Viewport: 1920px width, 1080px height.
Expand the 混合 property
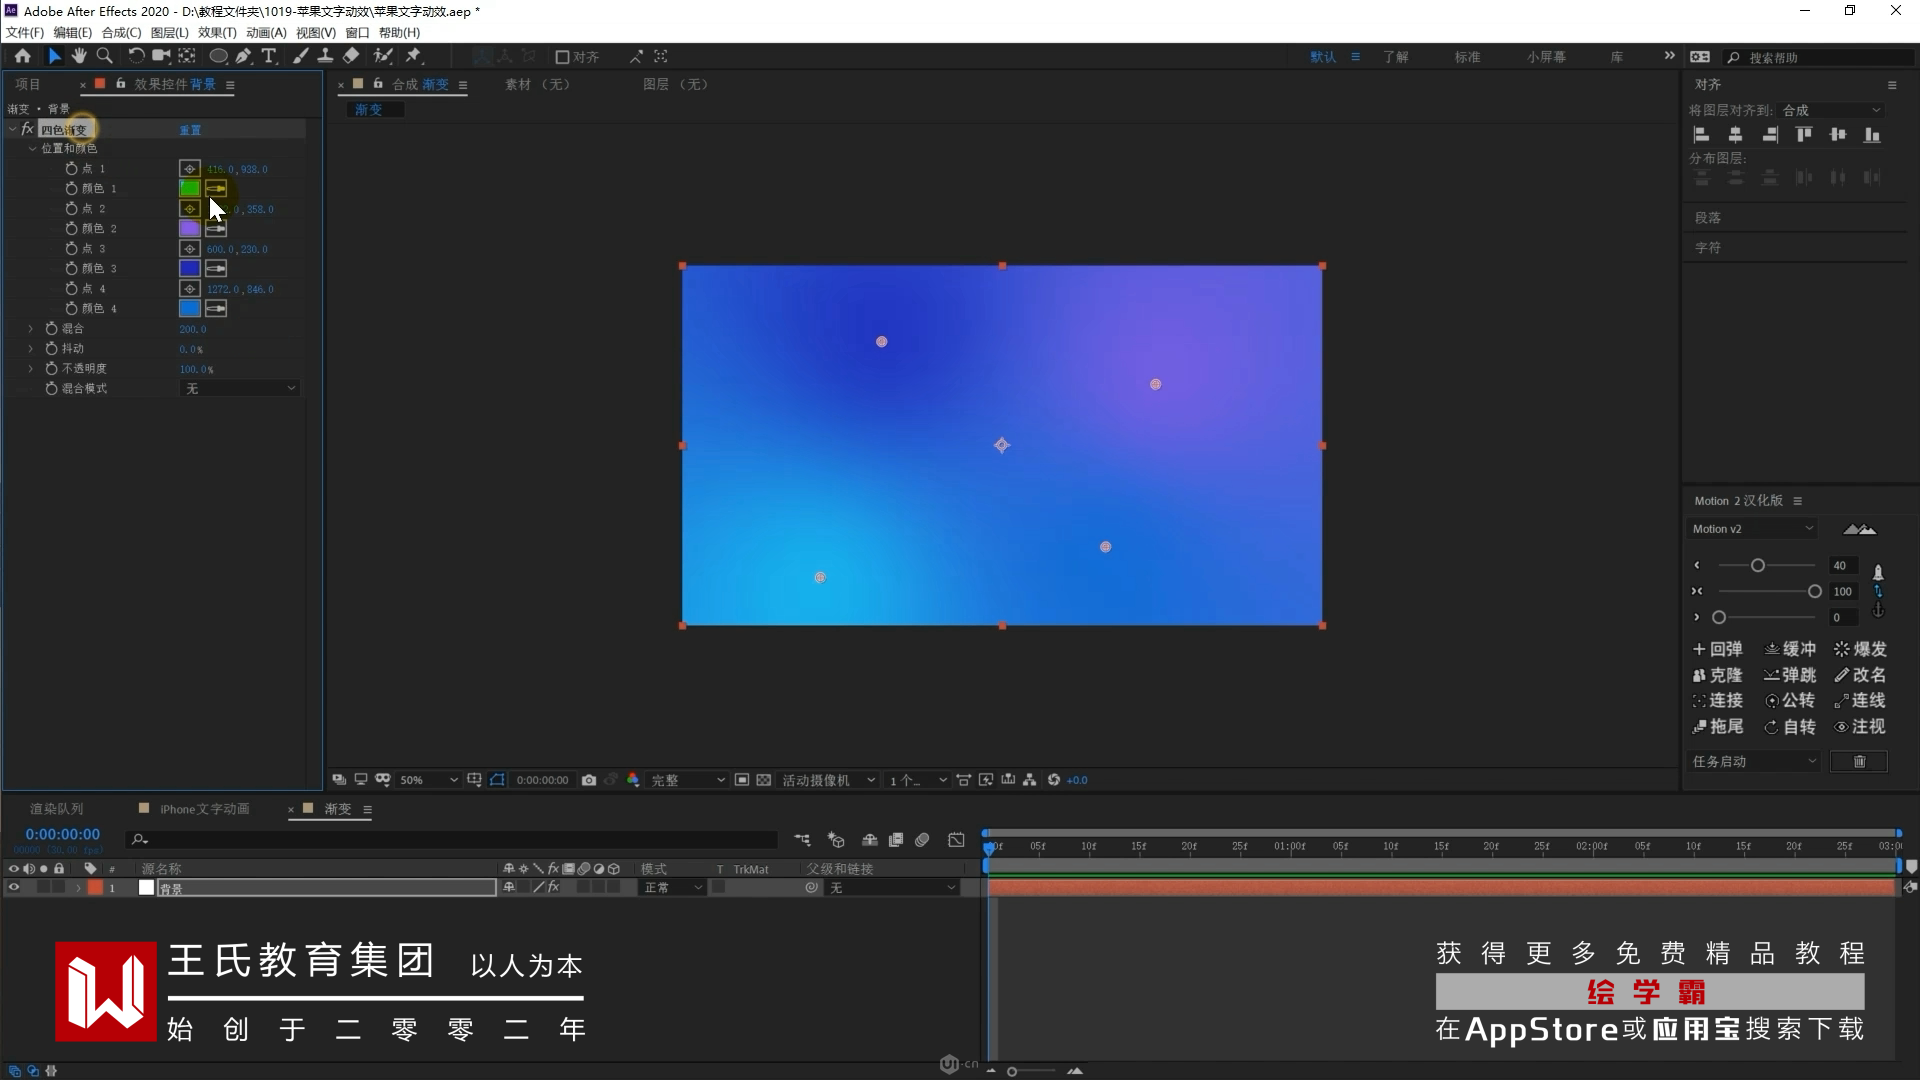pos(31,329)
